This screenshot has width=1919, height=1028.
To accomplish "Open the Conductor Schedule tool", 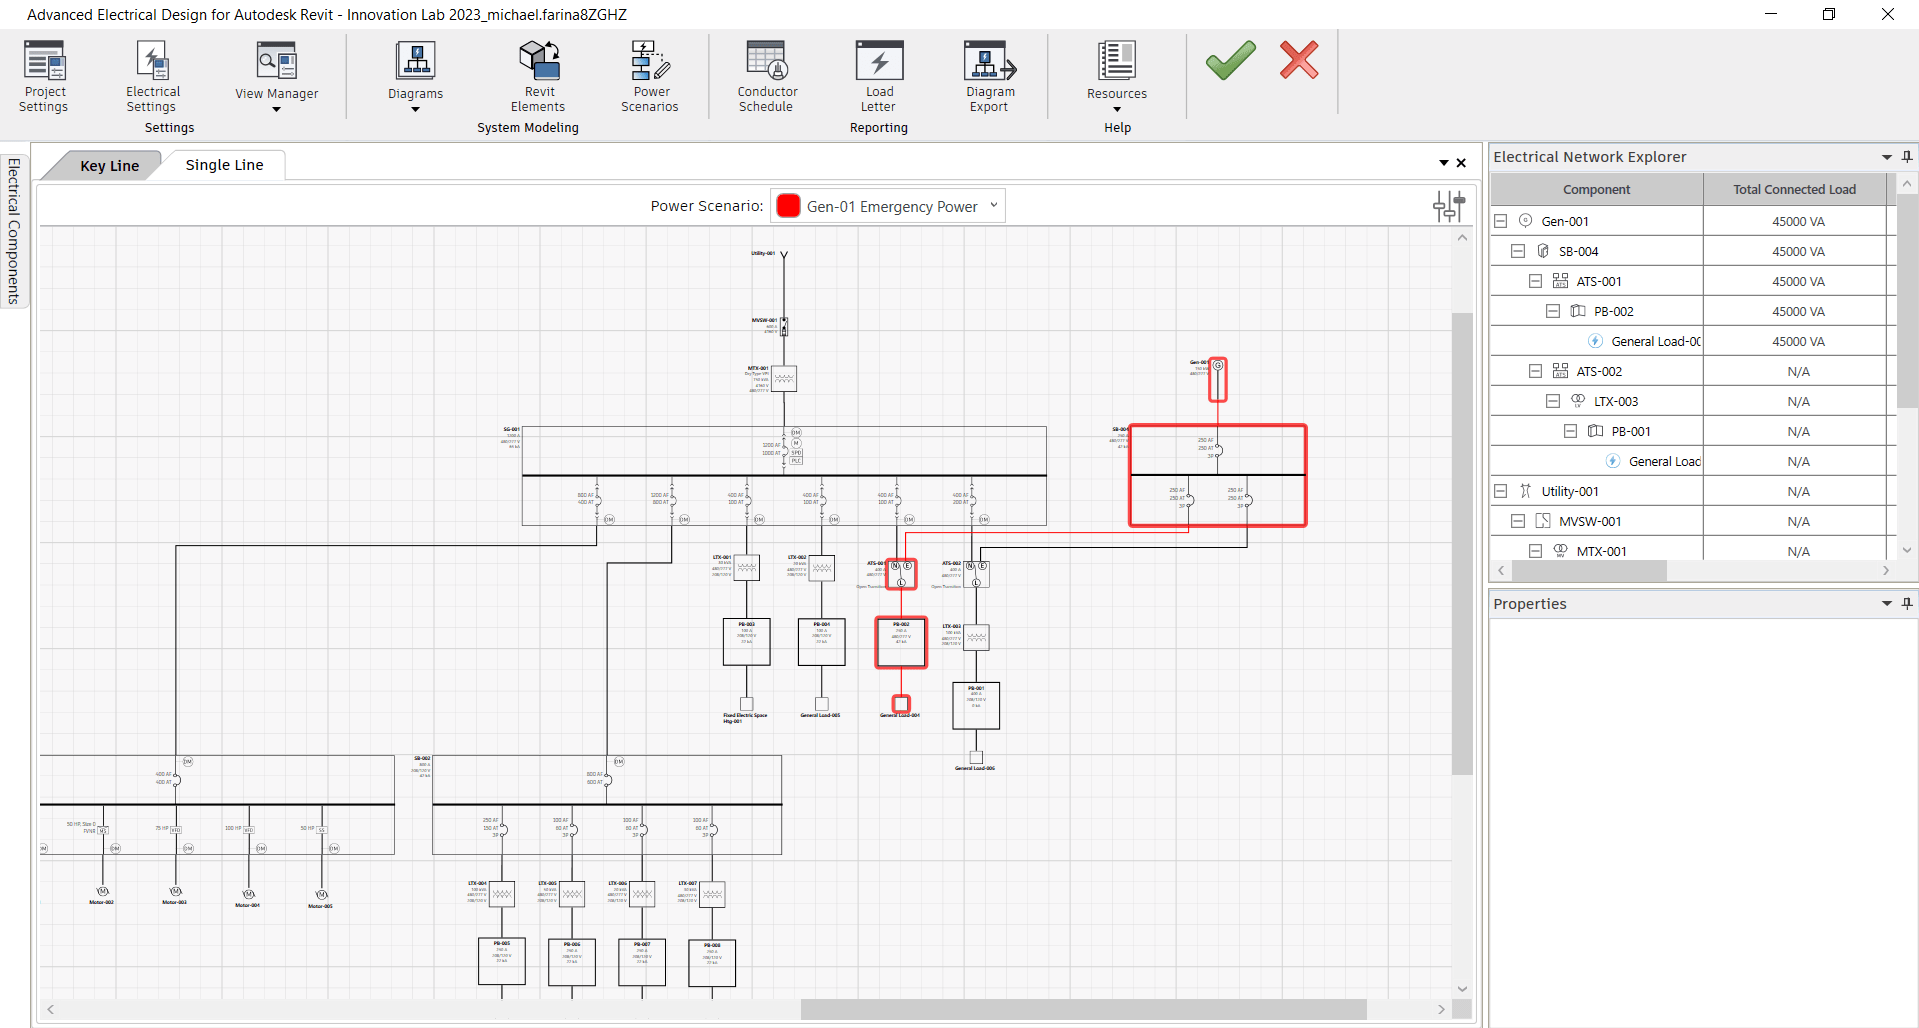I will tap(766, 77).
